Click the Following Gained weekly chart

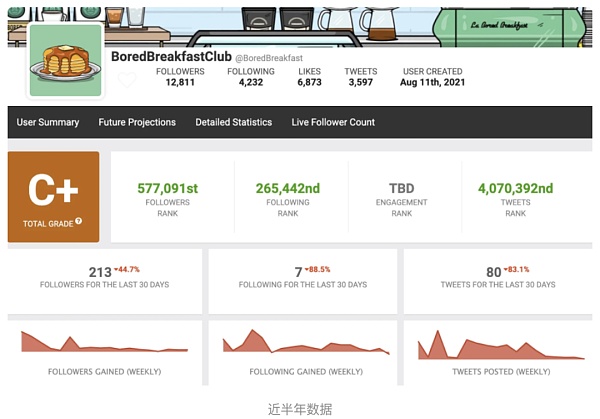303,343
